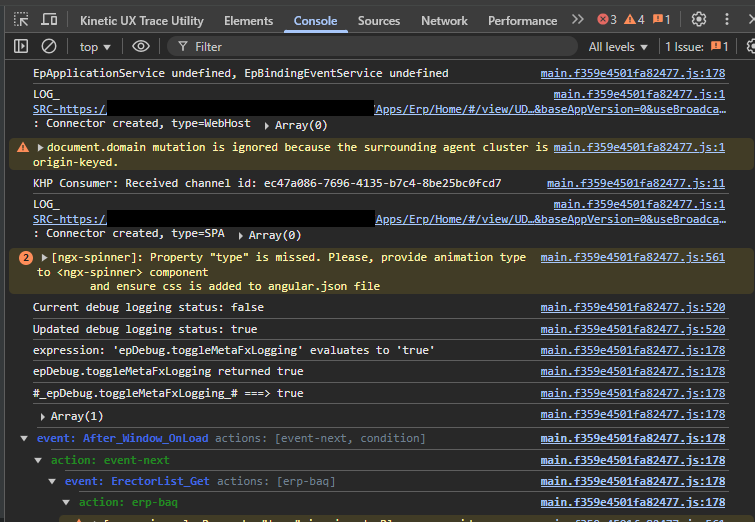Toggle the device toolbar icon
The image size is (755, 522).
click(x=49, y=20)
